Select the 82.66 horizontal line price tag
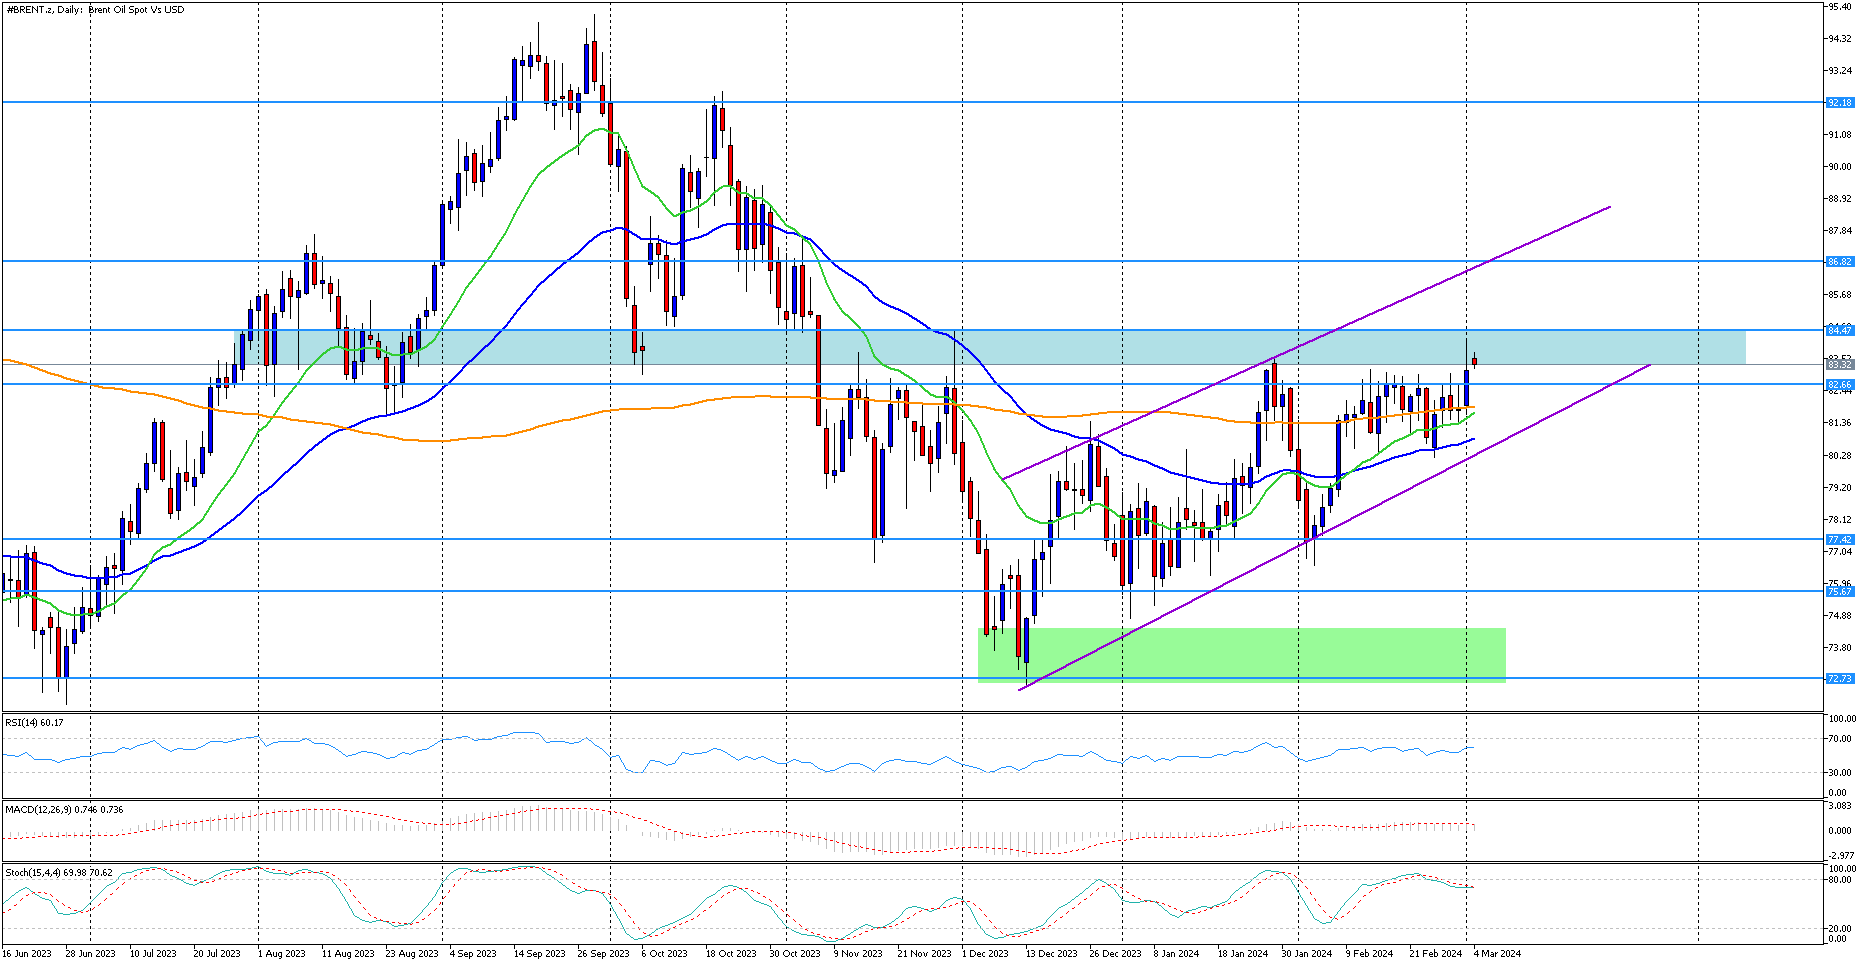The height and width of the screenshot is (965, 1866). click(x=1840, y=384)
